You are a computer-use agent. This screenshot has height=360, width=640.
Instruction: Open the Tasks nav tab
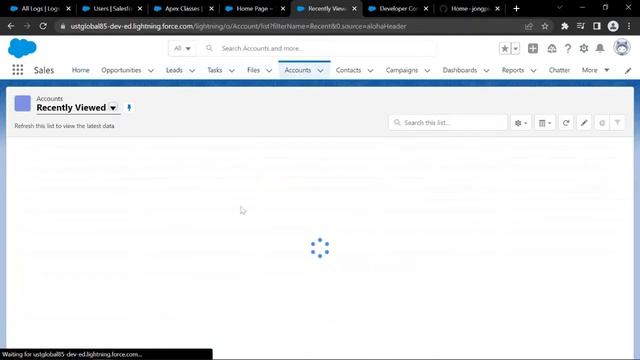[x=215, y=70]
